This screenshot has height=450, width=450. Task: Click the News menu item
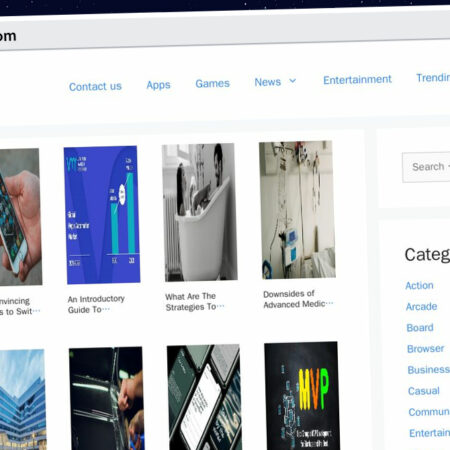(x=268, y=82)
